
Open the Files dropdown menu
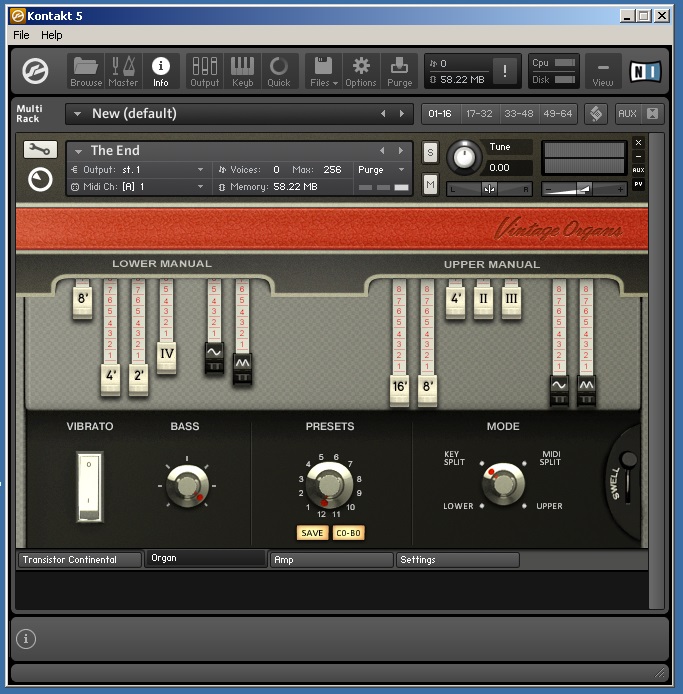(x=323, y=70)
